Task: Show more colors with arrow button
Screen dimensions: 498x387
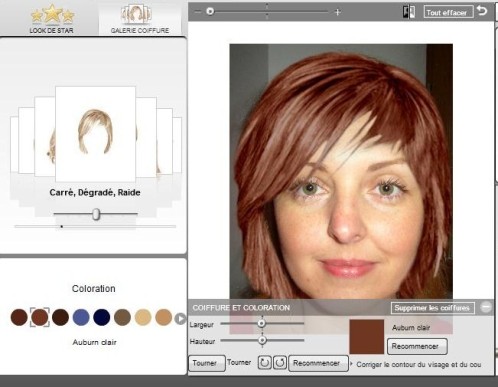Action: click(180, 319)
